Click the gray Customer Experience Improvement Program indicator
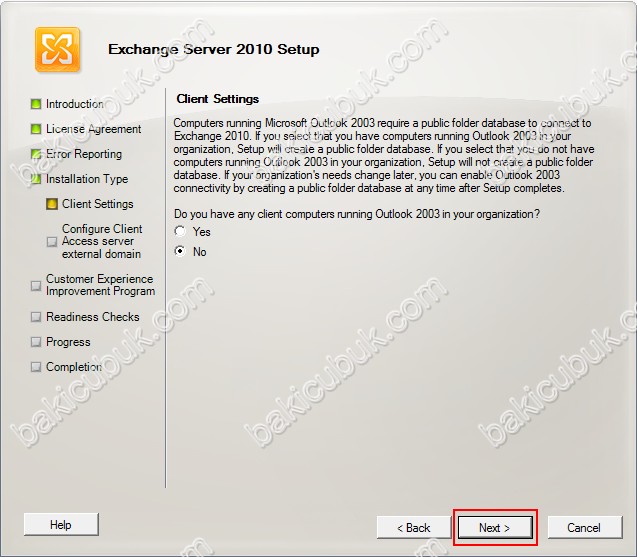This screenshot has height=557, width=637. pyautogui.click(x=36, y=286)
